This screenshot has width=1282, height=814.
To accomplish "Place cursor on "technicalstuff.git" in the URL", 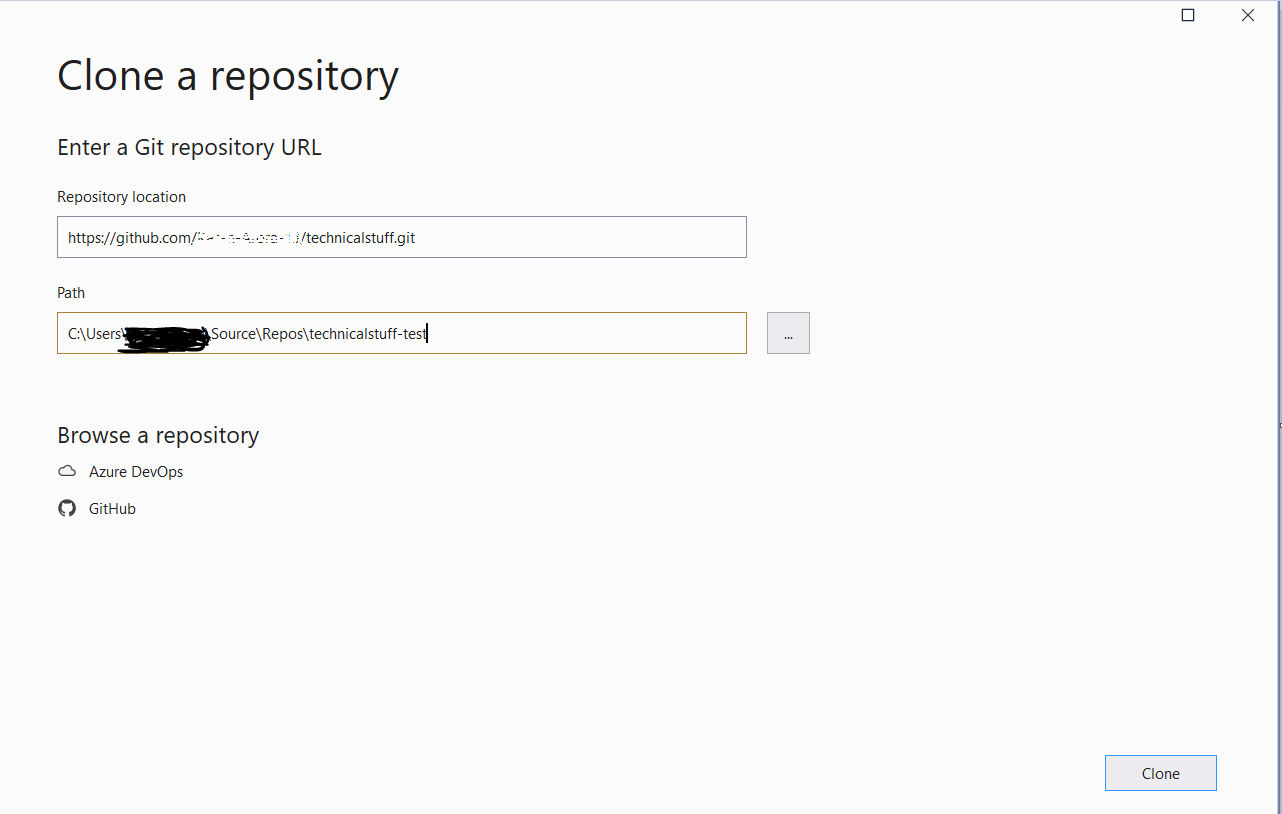I will pyautogui.click(x=360, y=238).
